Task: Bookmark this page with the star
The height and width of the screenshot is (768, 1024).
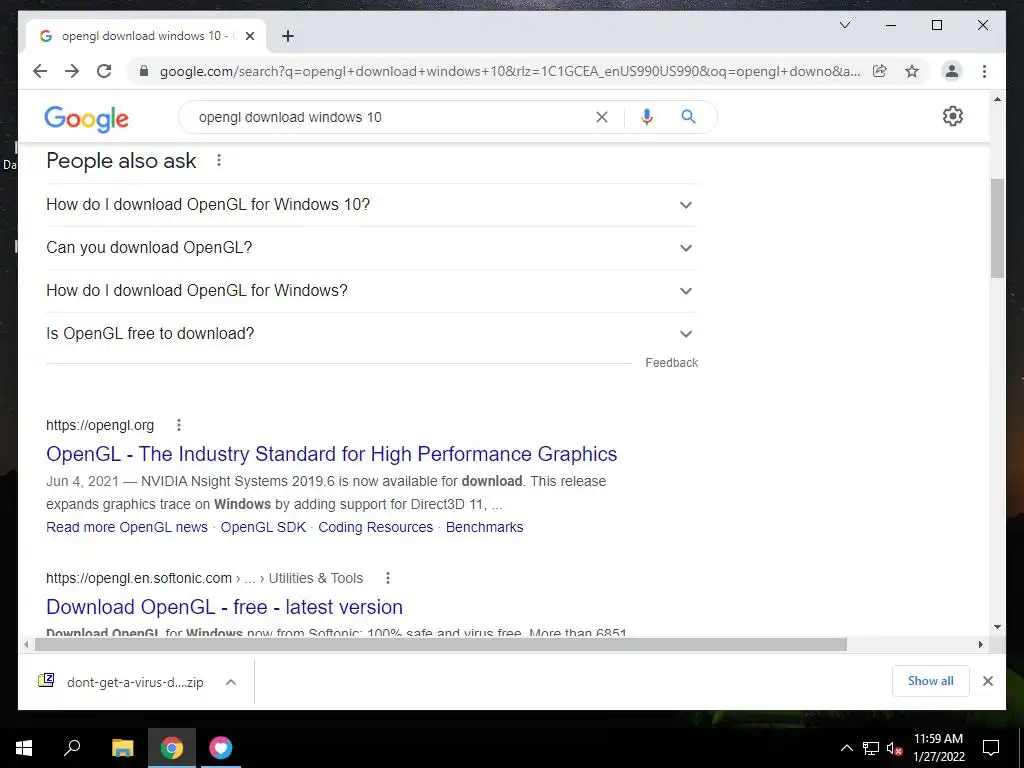Action: [x=912, y=71]
